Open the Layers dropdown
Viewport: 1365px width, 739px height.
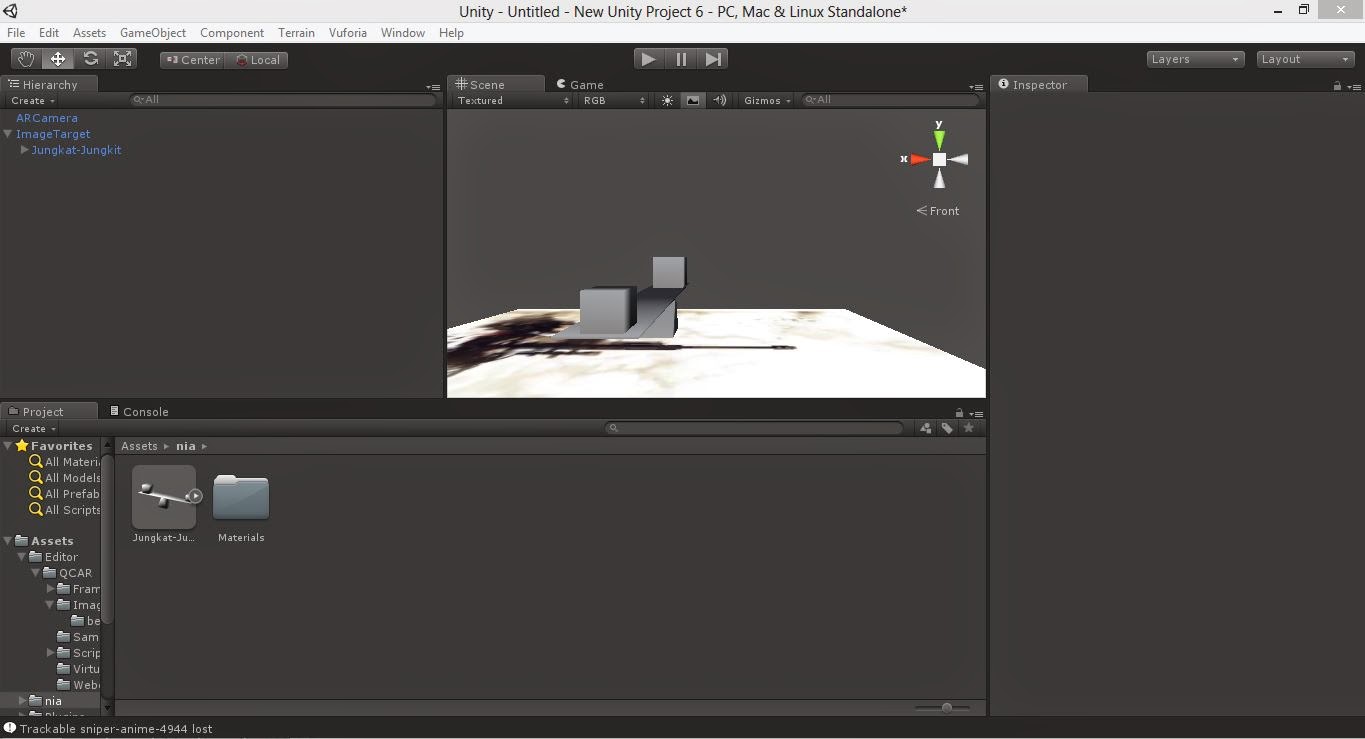point(1196,59)
